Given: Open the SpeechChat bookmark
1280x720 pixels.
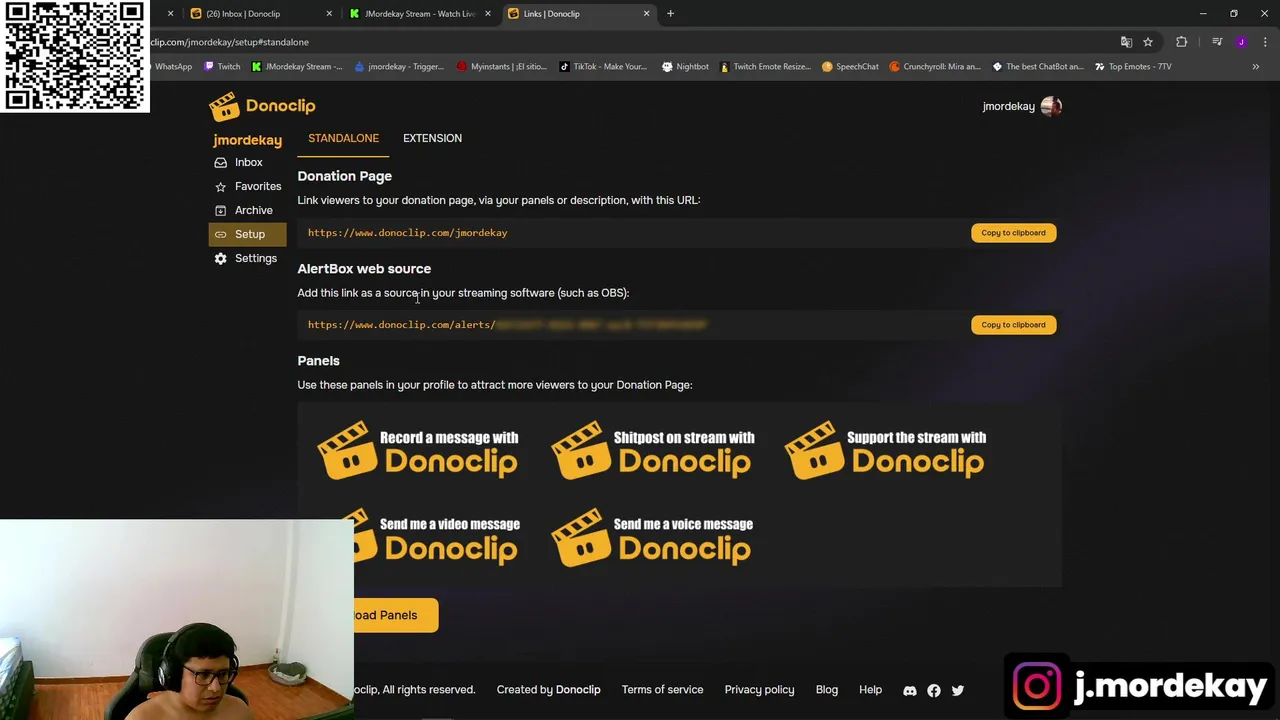Looking at the screenshot, I should pos(850,67).
